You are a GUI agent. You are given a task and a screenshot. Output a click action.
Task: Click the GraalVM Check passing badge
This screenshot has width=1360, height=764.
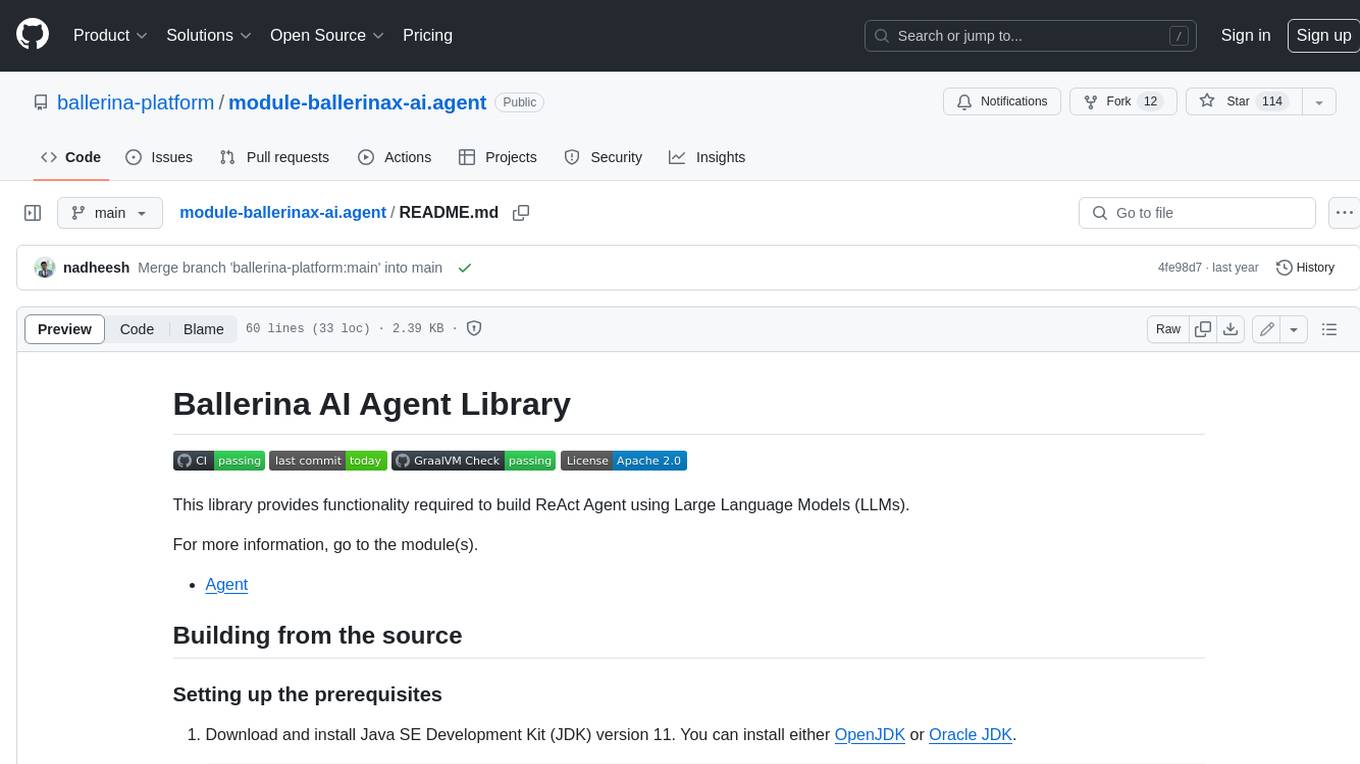click(474, 460)
